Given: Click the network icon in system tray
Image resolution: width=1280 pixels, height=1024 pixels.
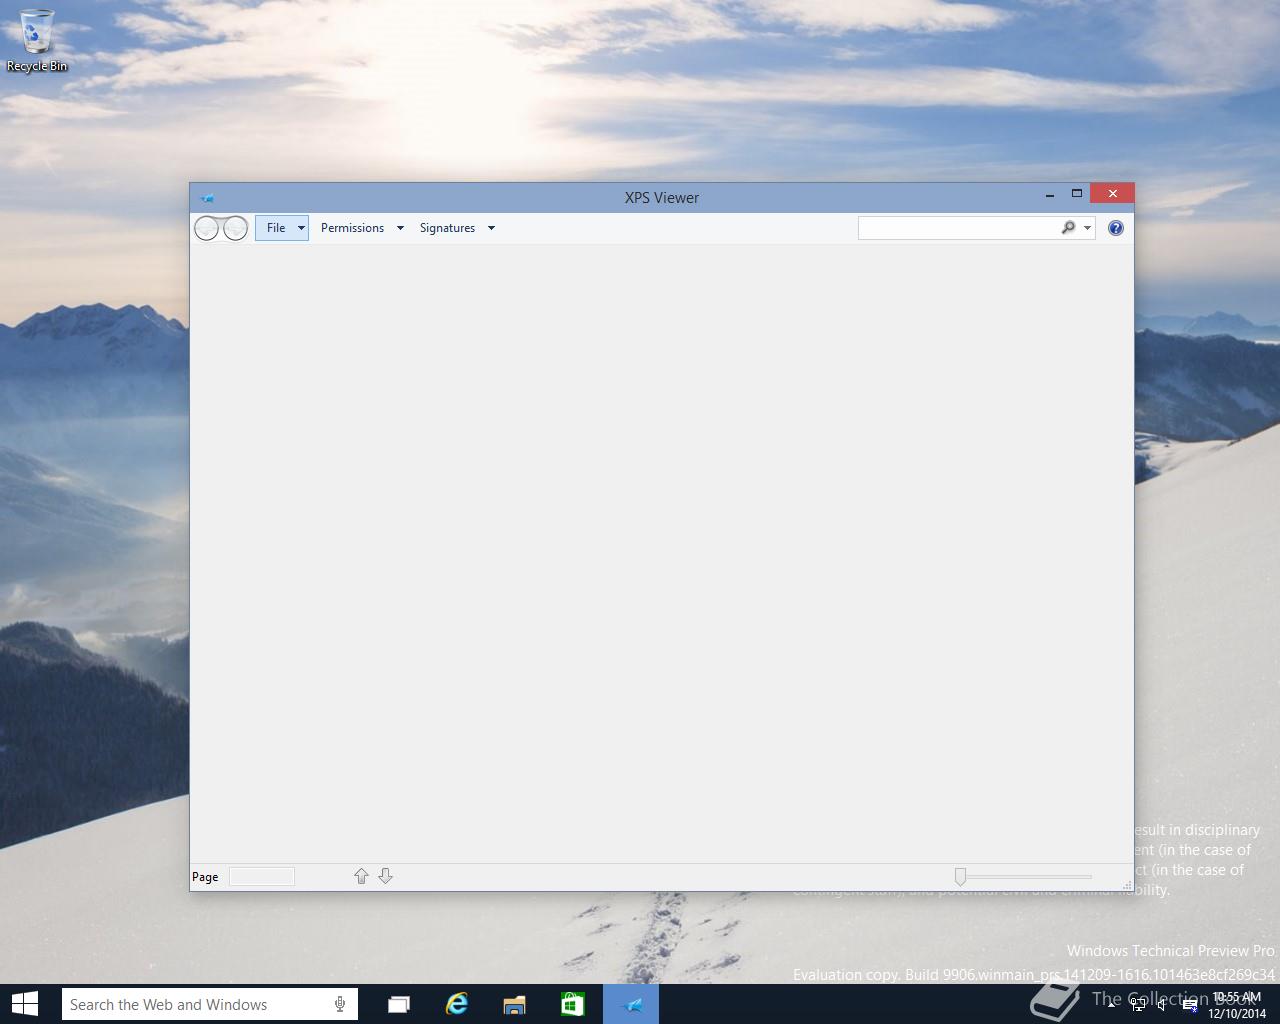Looking at the screenshot, I should [1138, 1006].
